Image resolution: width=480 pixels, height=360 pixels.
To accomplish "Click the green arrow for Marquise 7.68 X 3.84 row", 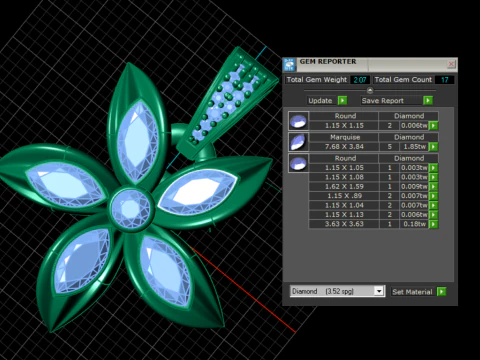I will tap(433, 147).
